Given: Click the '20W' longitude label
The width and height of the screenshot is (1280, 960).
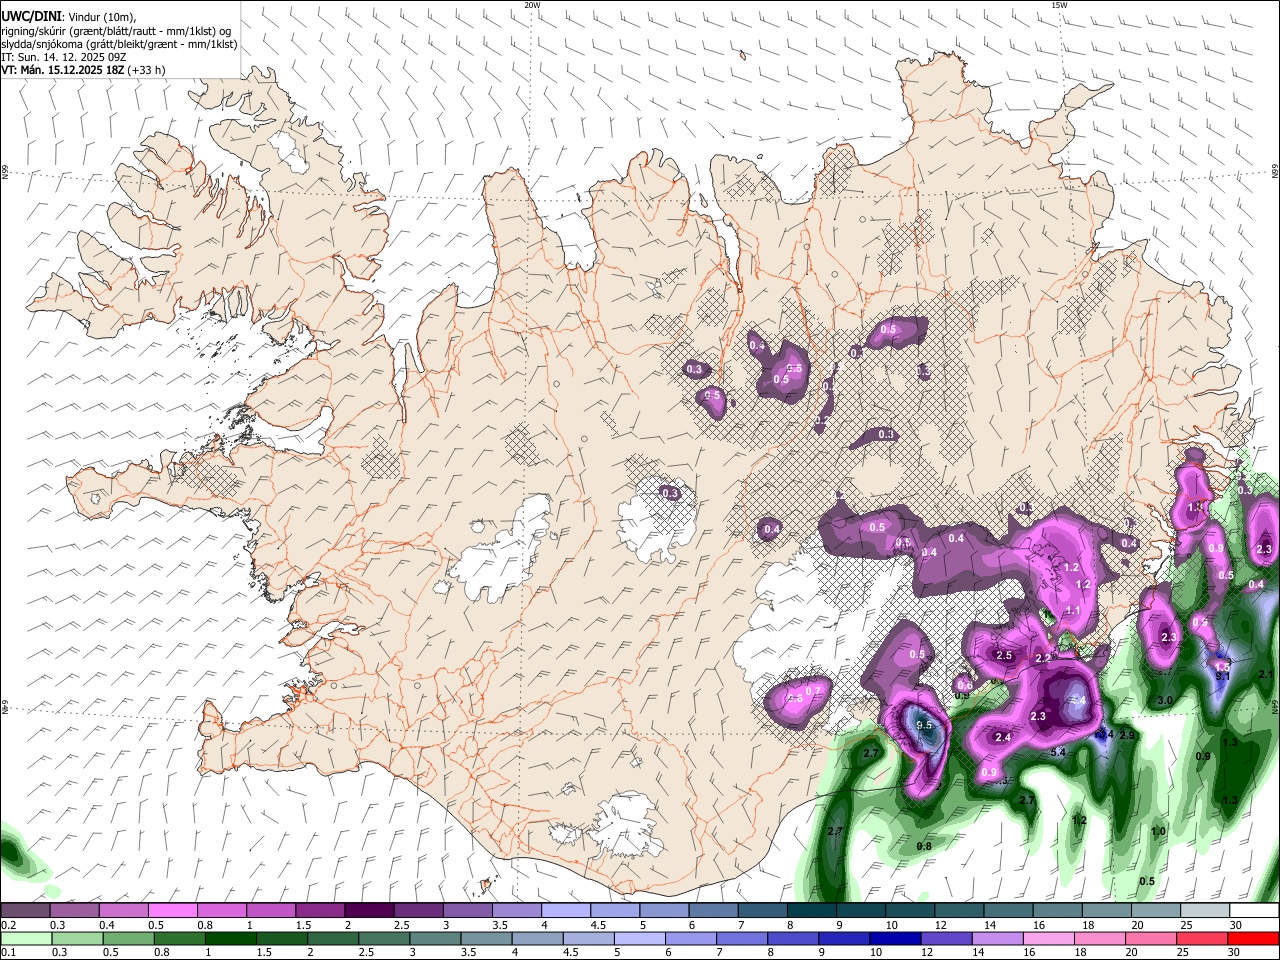Looking at the screenshot, I should click(x=532, y=5).
